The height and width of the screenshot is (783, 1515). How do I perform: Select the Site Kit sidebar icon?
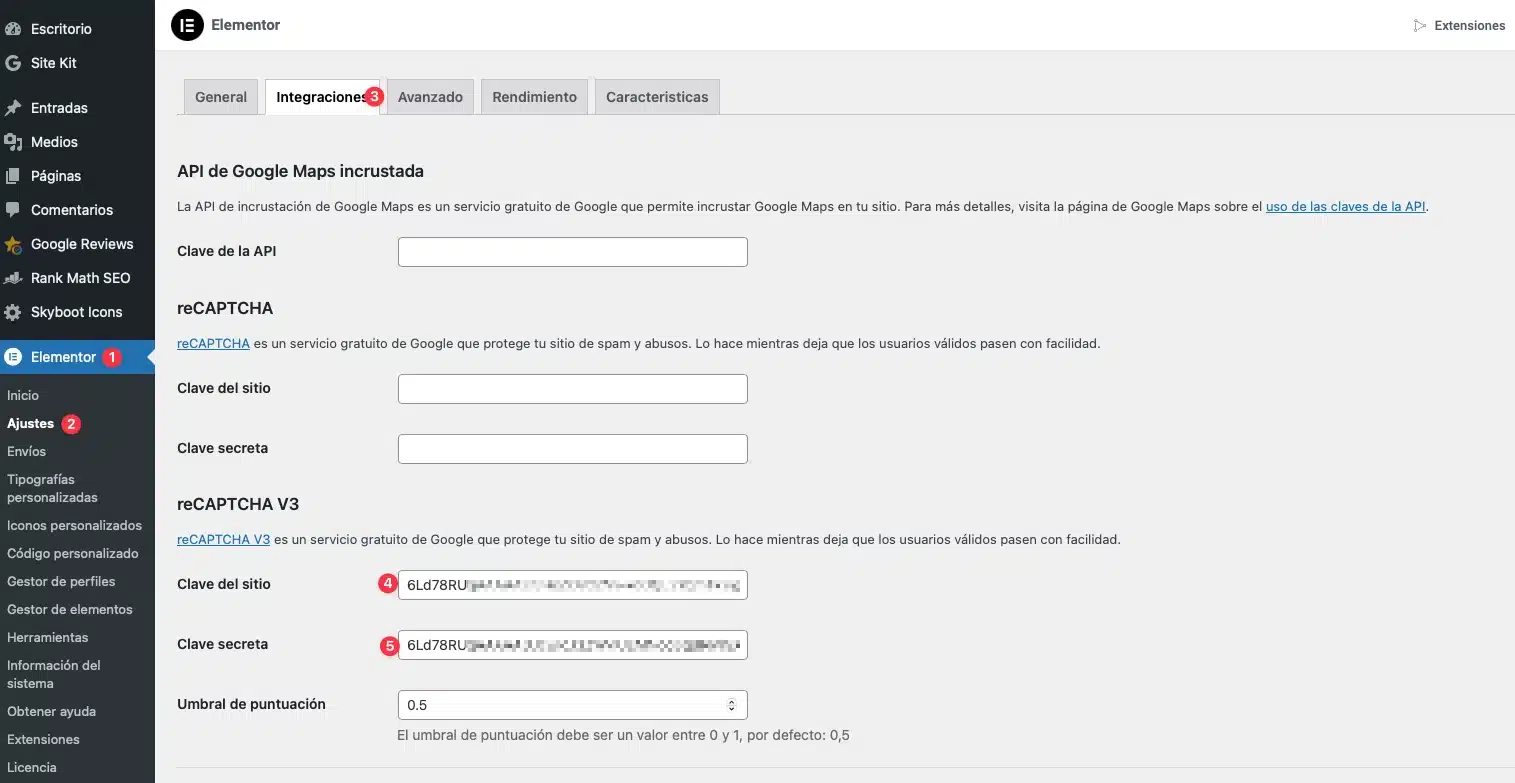(x=14, y=63)
